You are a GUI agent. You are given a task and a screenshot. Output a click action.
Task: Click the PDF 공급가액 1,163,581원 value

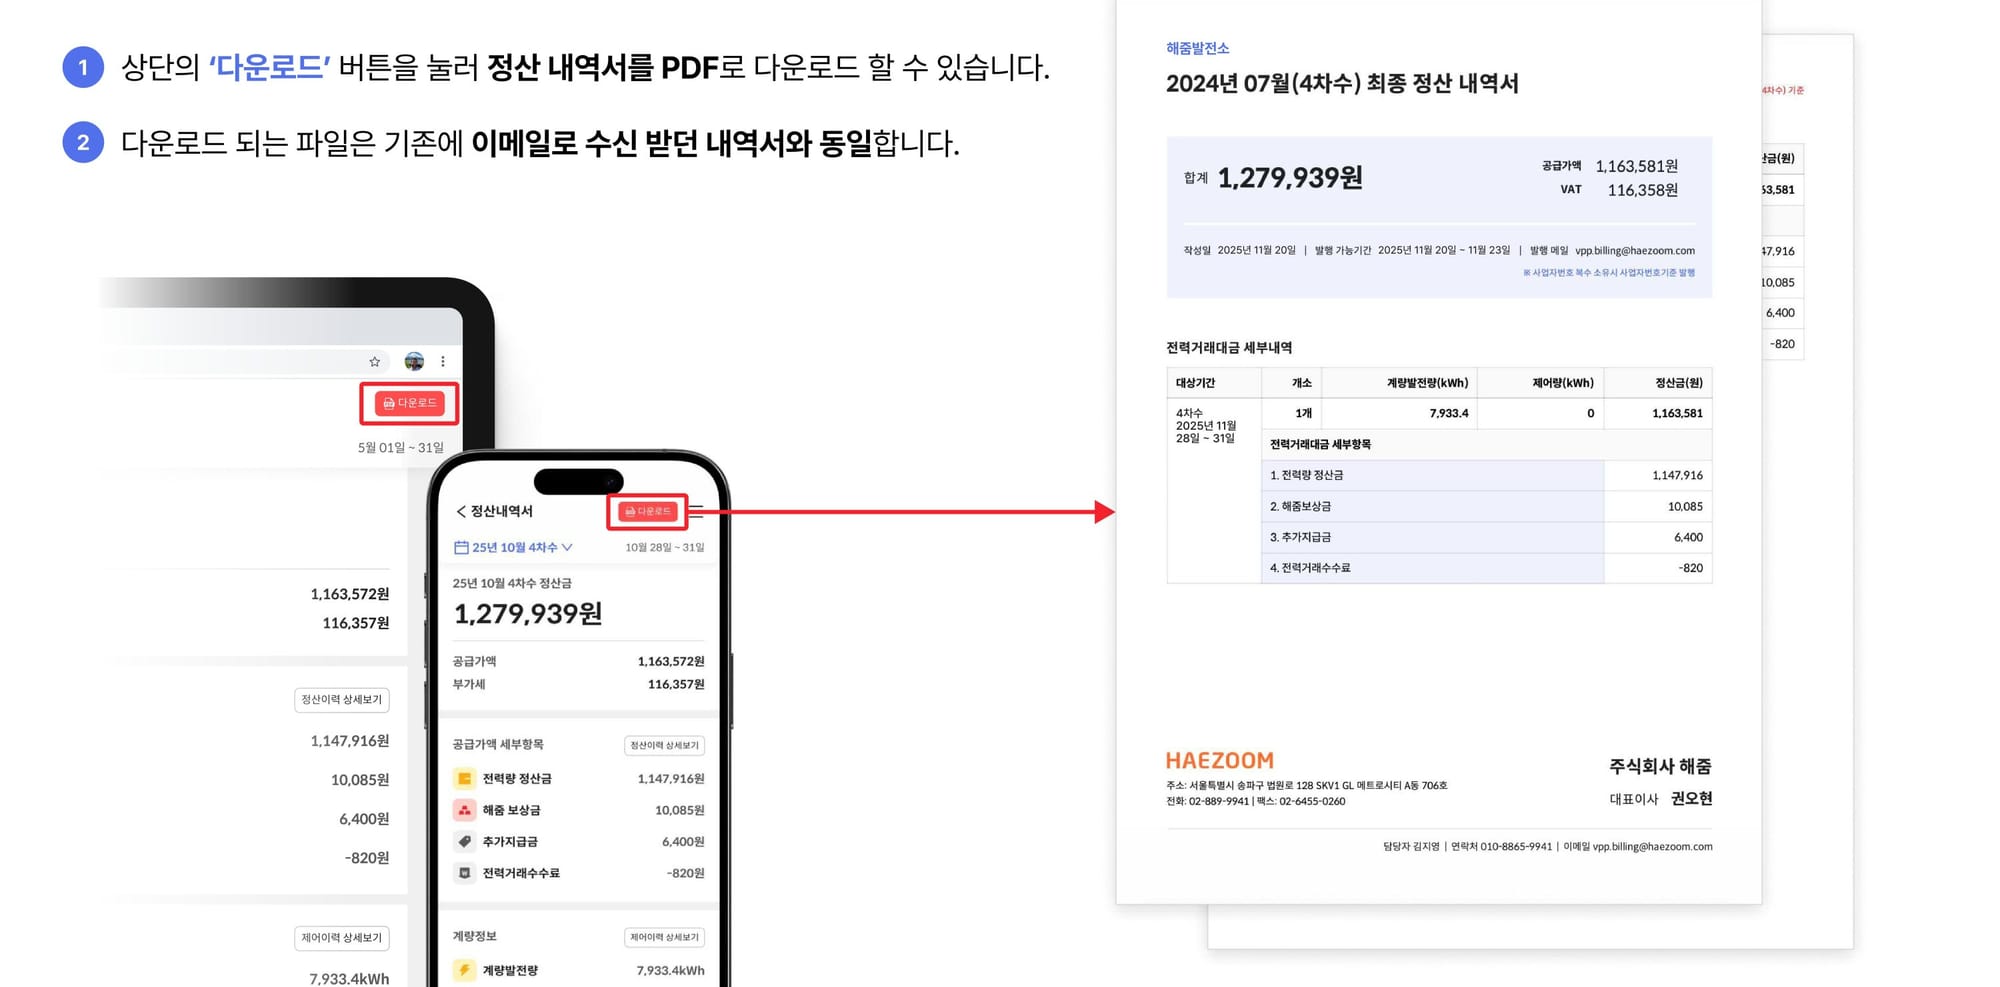pos(1637,166)
